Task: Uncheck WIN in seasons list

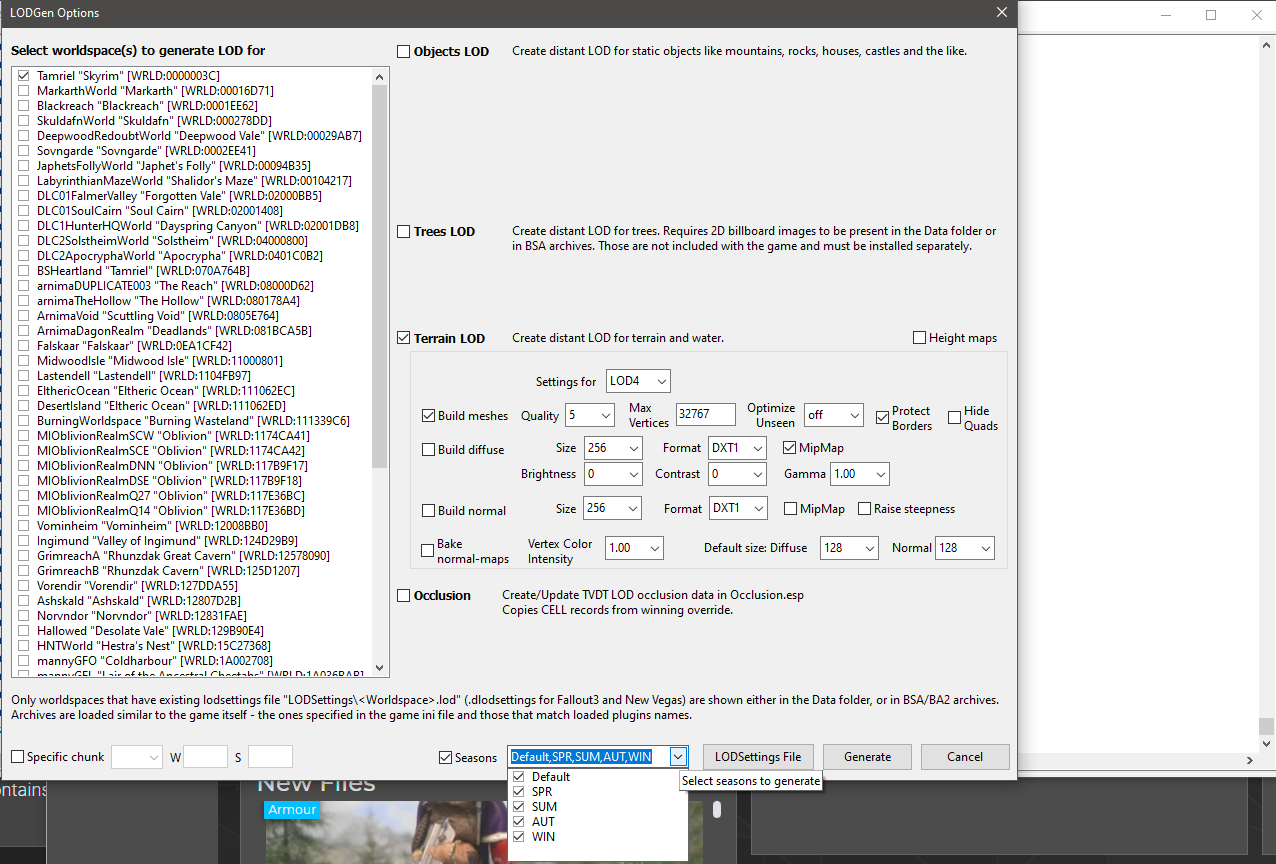Action: click(518, 837)
